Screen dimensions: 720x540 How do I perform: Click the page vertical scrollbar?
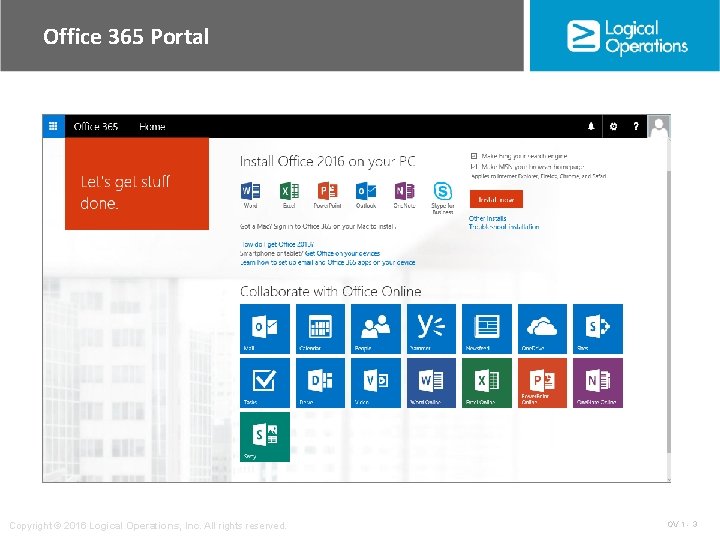point(669,310)
